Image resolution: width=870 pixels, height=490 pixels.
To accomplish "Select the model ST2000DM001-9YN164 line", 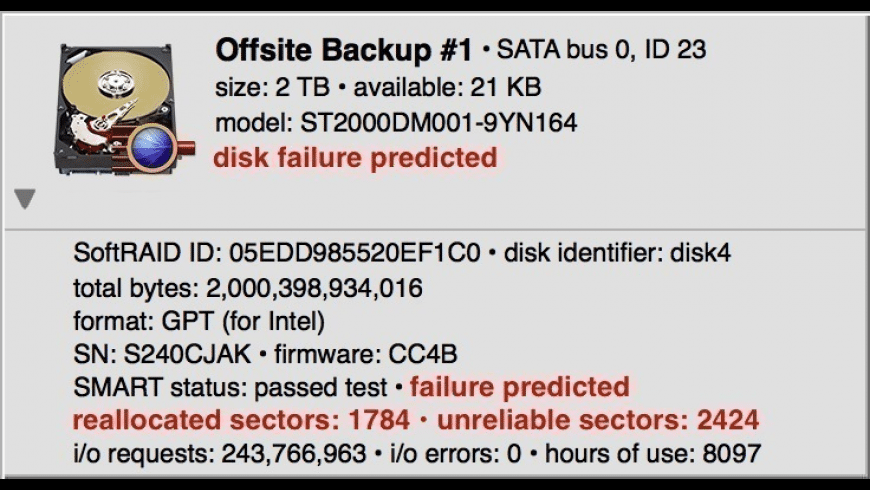I will (396, 124).
